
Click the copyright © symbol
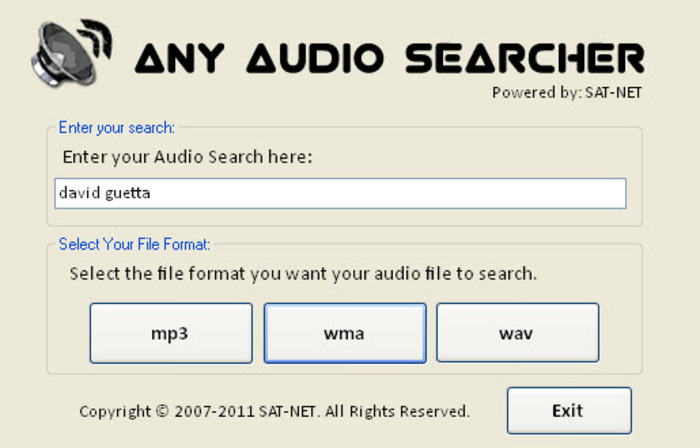click(x=162, y=411)
